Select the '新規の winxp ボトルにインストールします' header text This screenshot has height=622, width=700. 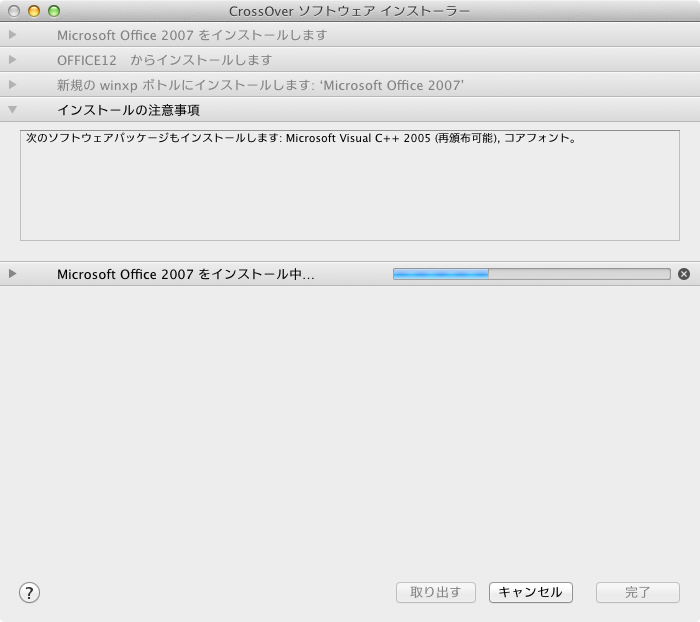click(x=260, y=85)
